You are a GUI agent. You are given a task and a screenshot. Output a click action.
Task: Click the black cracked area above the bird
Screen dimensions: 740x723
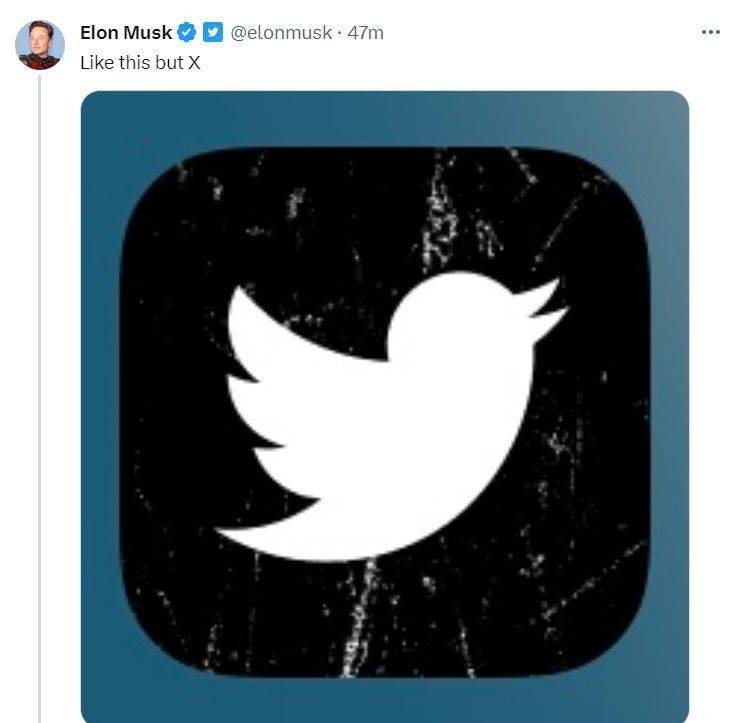pos(380,210)
